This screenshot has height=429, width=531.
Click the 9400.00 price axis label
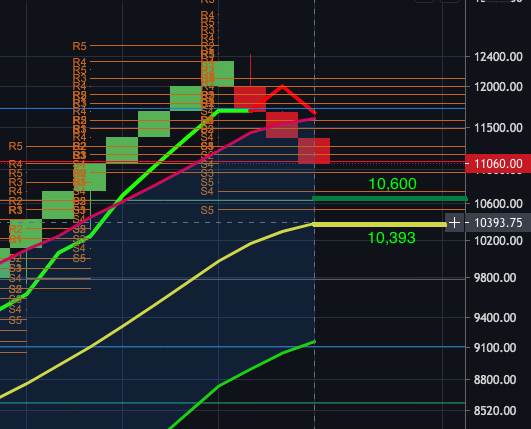[x=495, y=318]
